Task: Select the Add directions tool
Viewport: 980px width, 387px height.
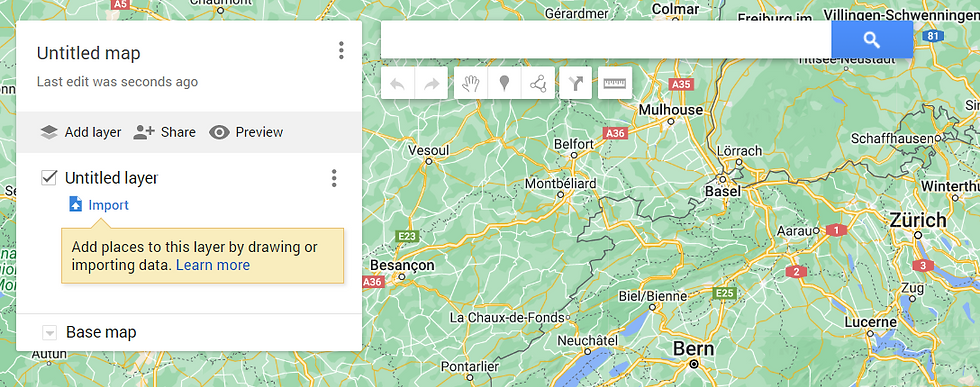Action: [x=576, y=83]
